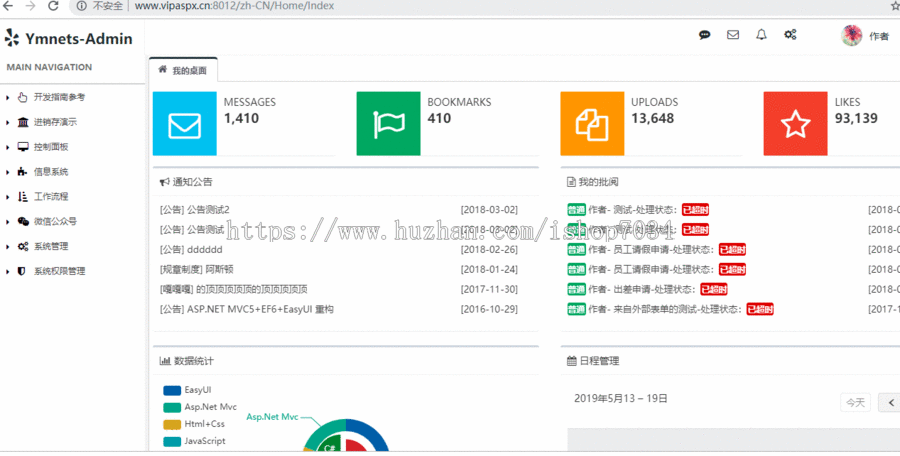The width and height of the screenshot is (900, 456).
Task: Go to previous week in calendar
Action: pos(890,403)
